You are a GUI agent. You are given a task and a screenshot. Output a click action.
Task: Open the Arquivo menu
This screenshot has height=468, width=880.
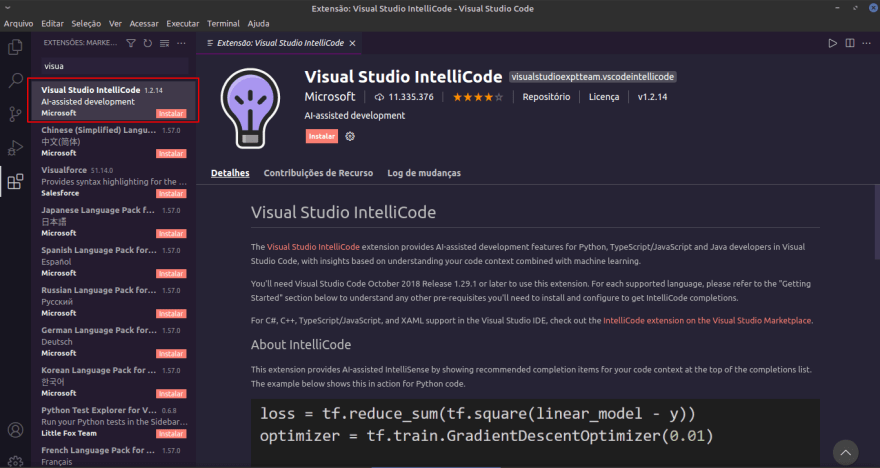[x=19, y=24]
